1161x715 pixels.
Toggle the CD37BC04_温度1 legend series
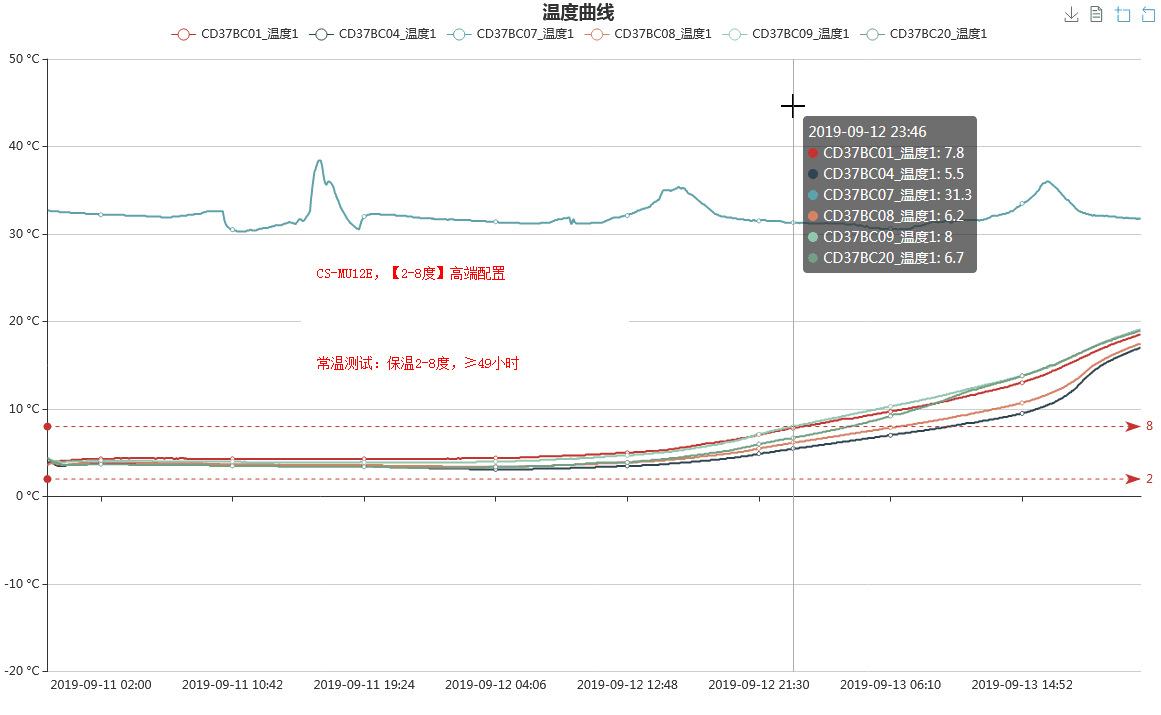(372, 34)
